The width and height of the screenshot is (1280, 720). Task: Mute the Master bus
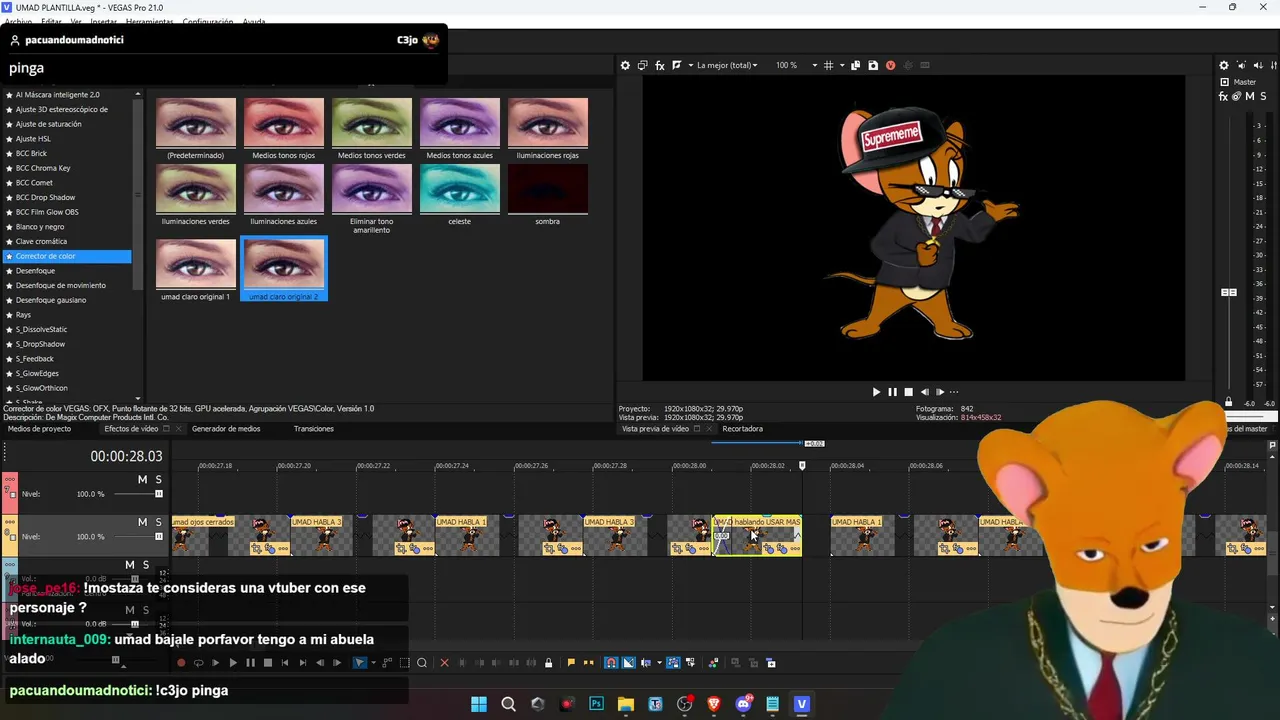[1249, 97]
